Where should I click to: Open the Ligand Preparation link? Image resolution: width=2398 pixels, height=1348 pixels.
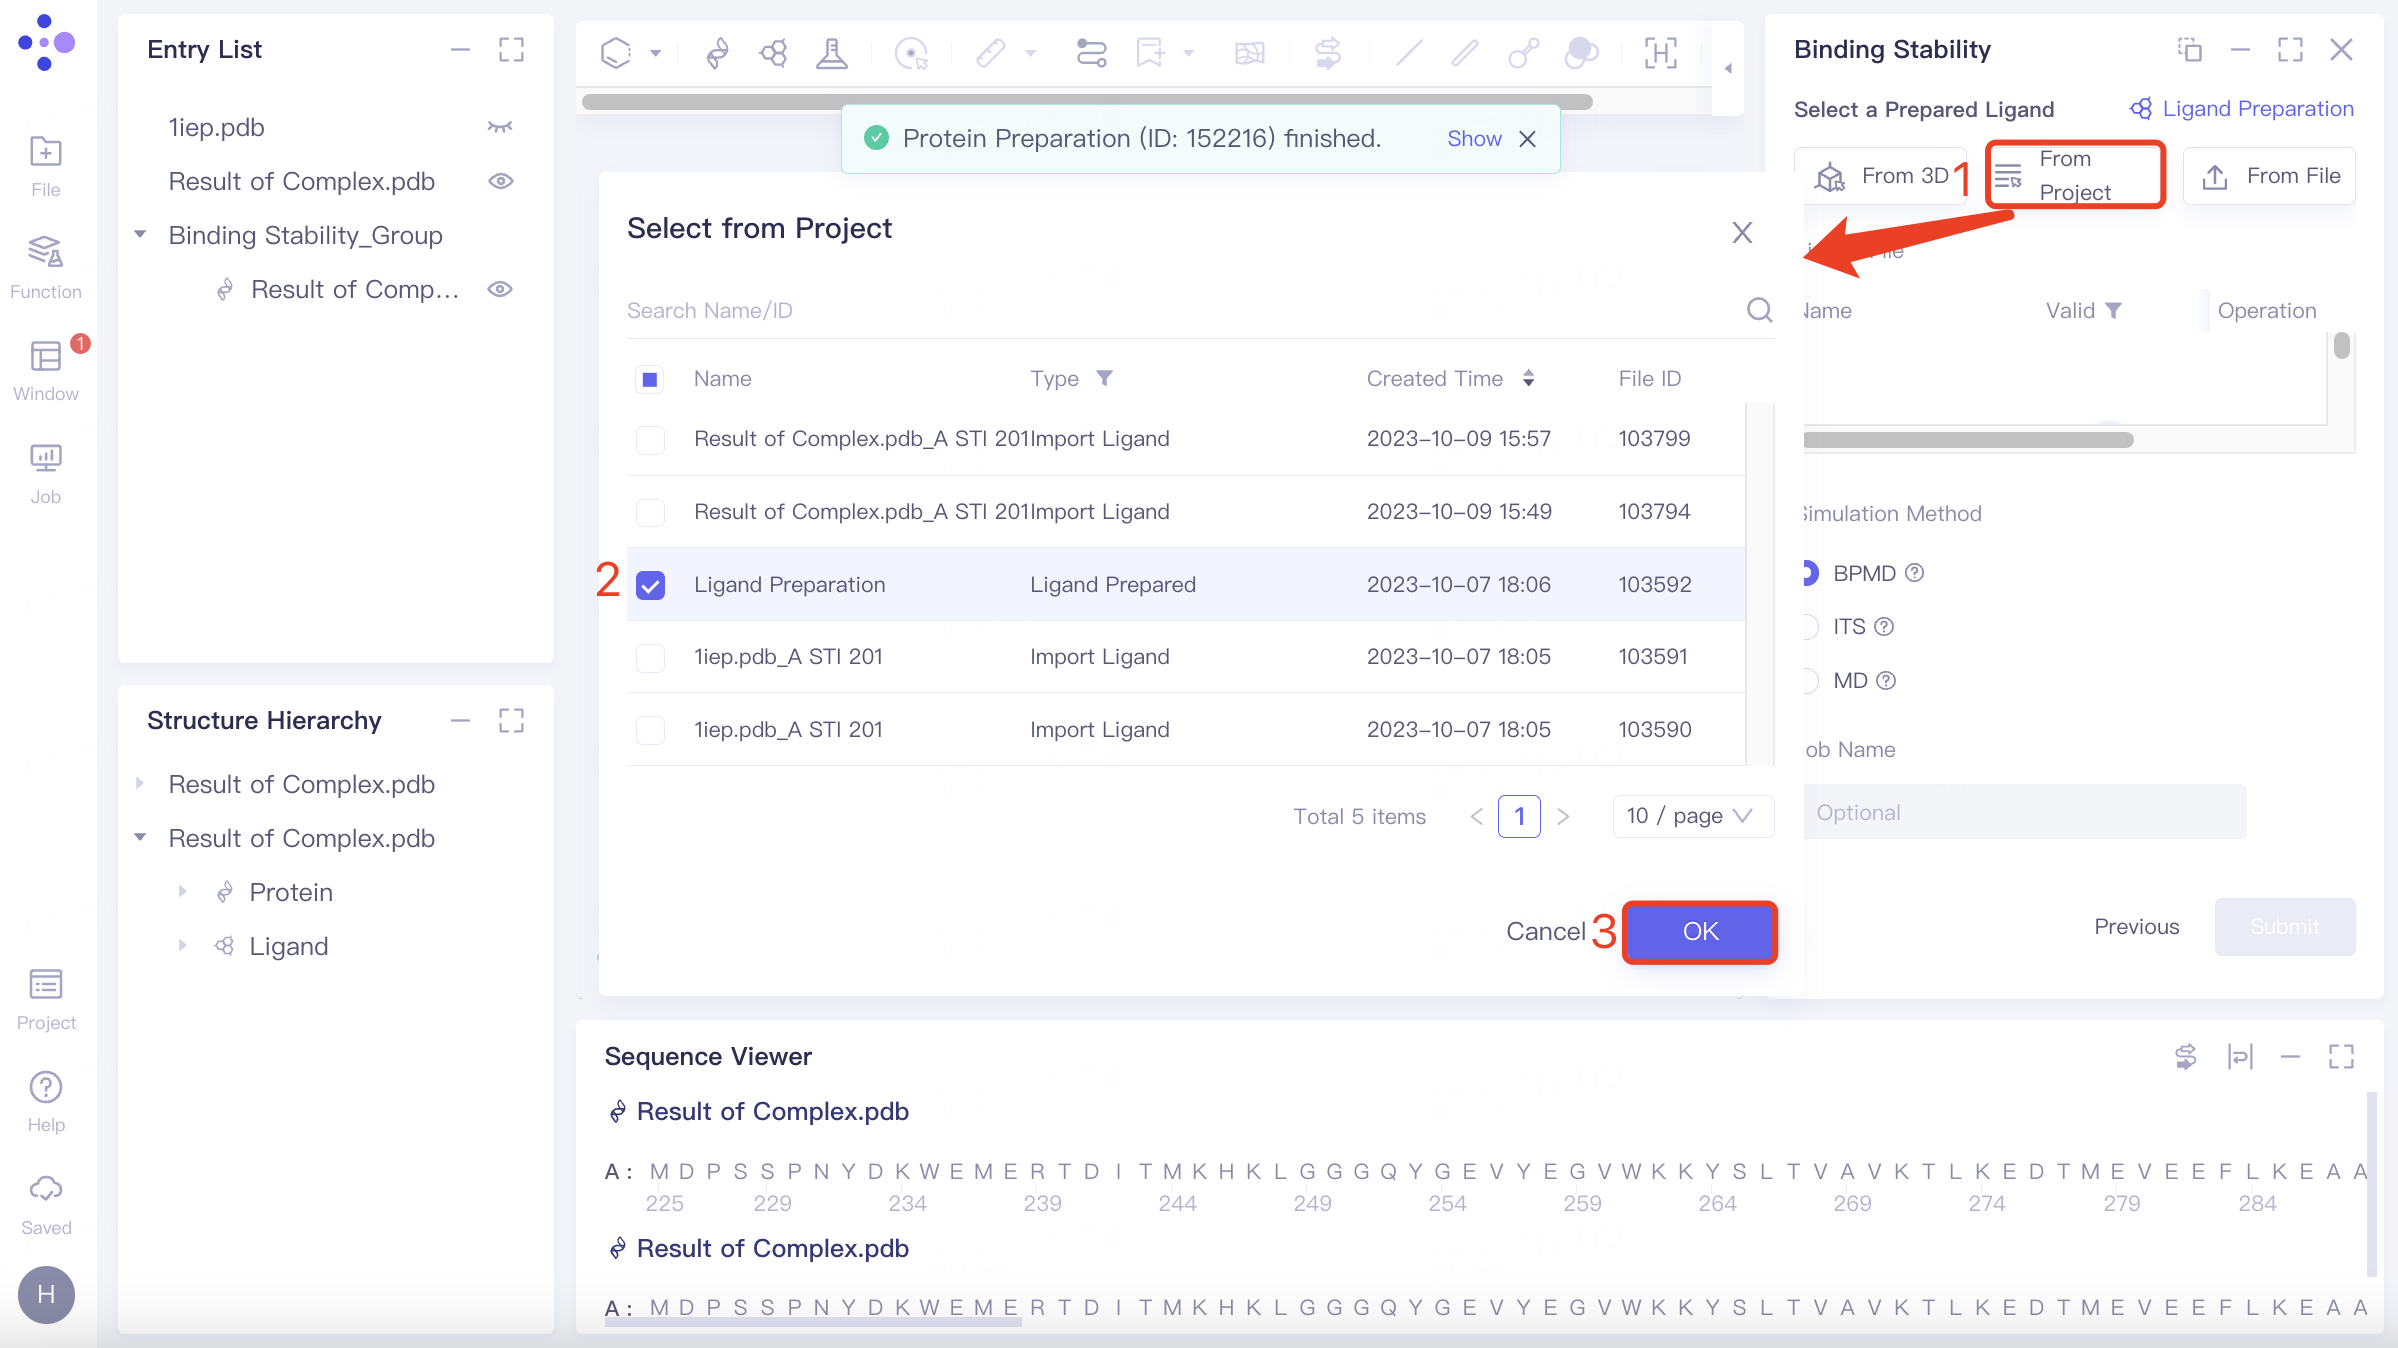point(2241,109)
